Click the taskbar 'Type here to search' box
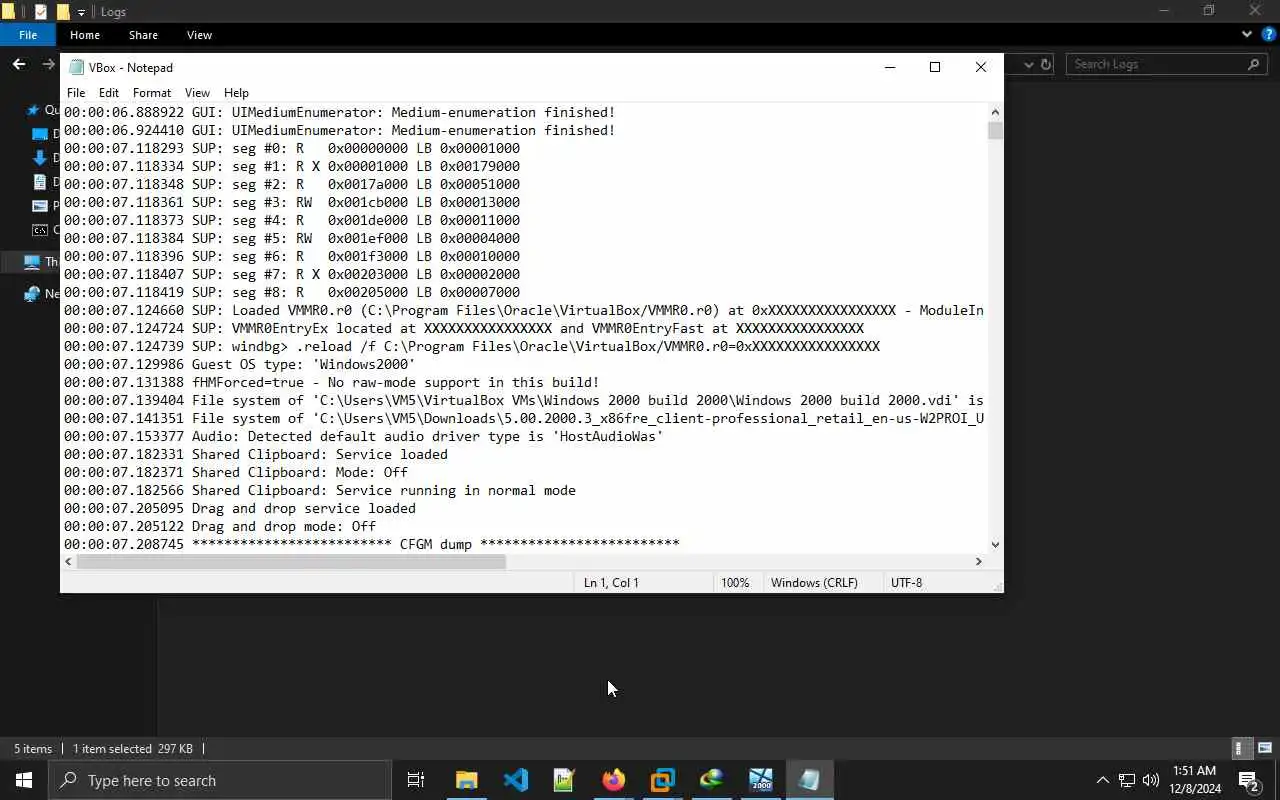Viewport: 1280px width, 800px height. [x=220, y=780]
